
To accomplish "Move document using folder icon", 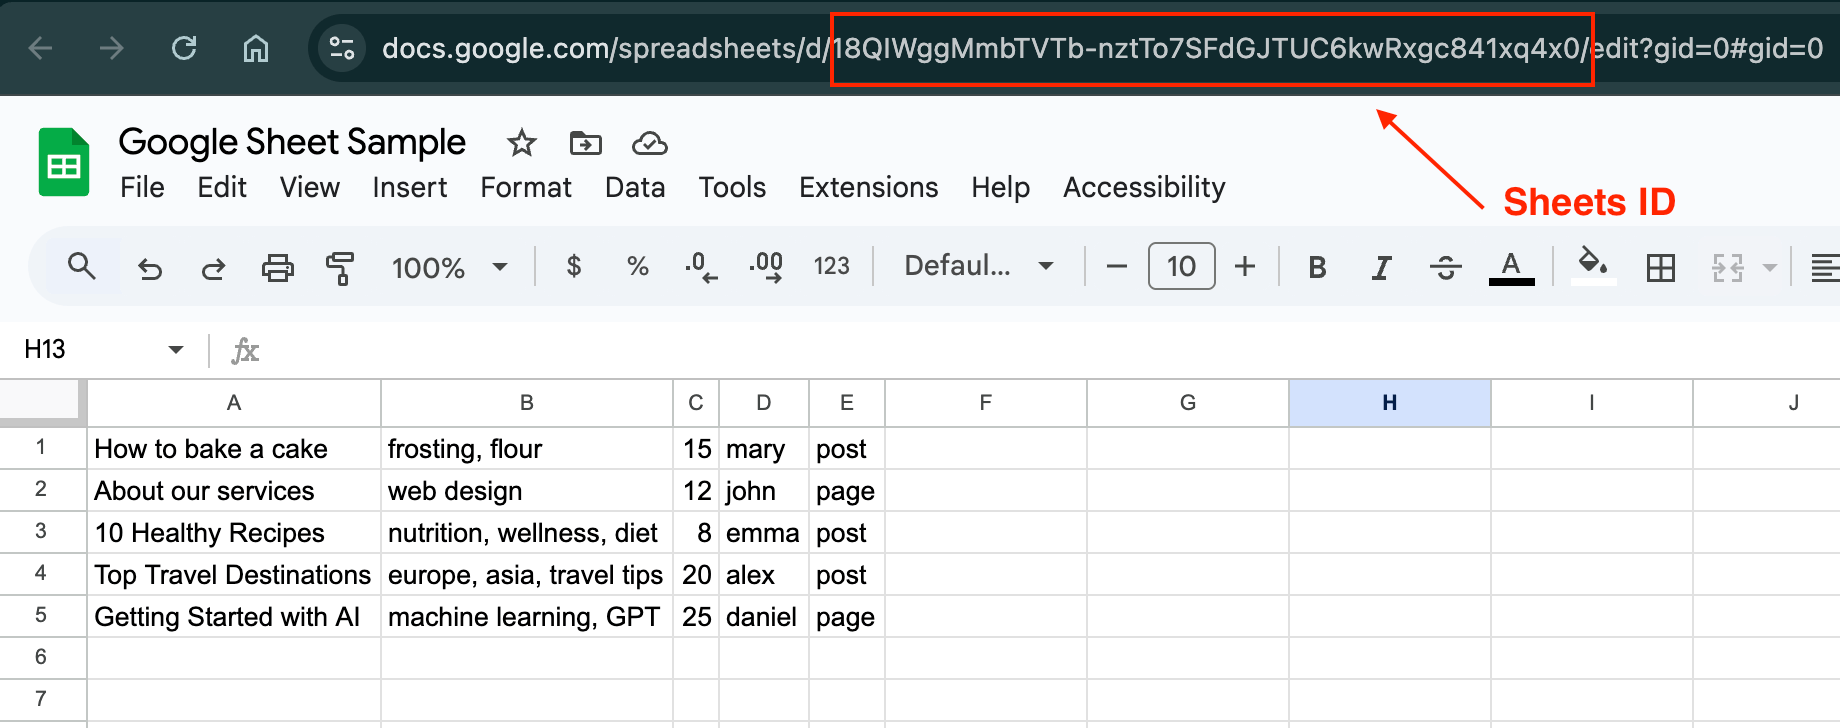I will (586, 143).
